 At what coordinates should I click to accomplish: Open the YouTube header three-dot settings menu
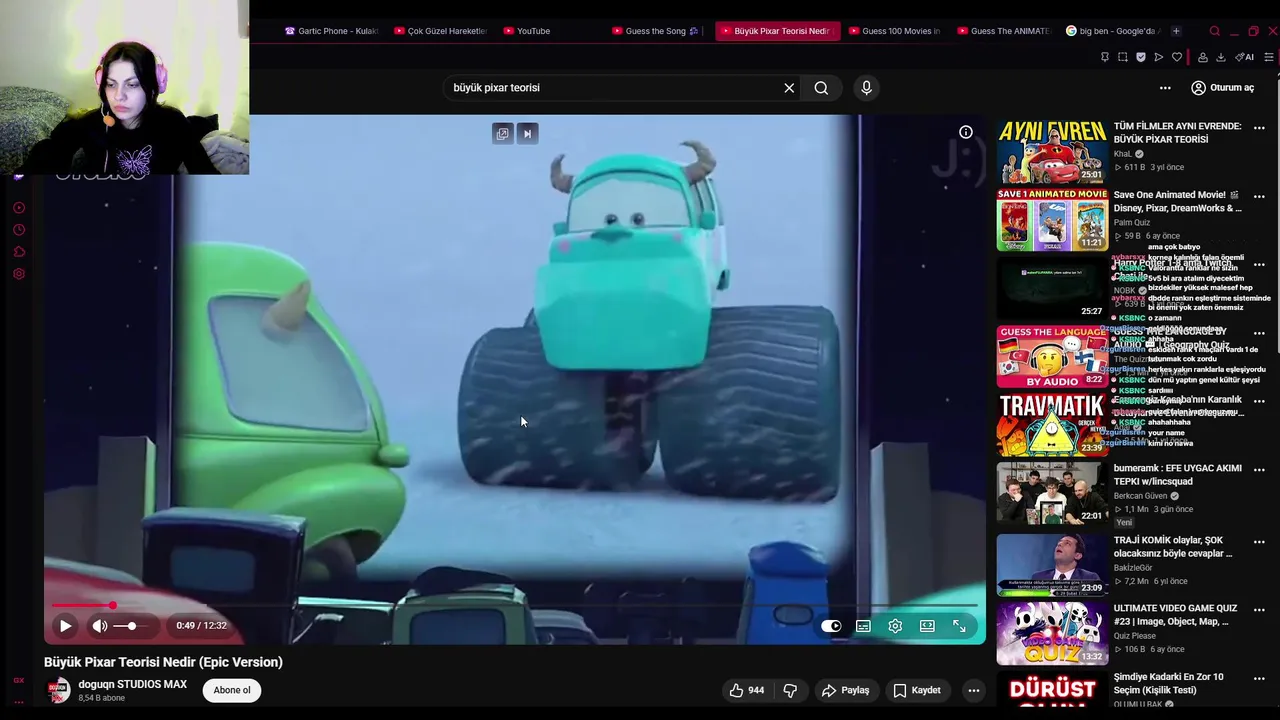1165,88
